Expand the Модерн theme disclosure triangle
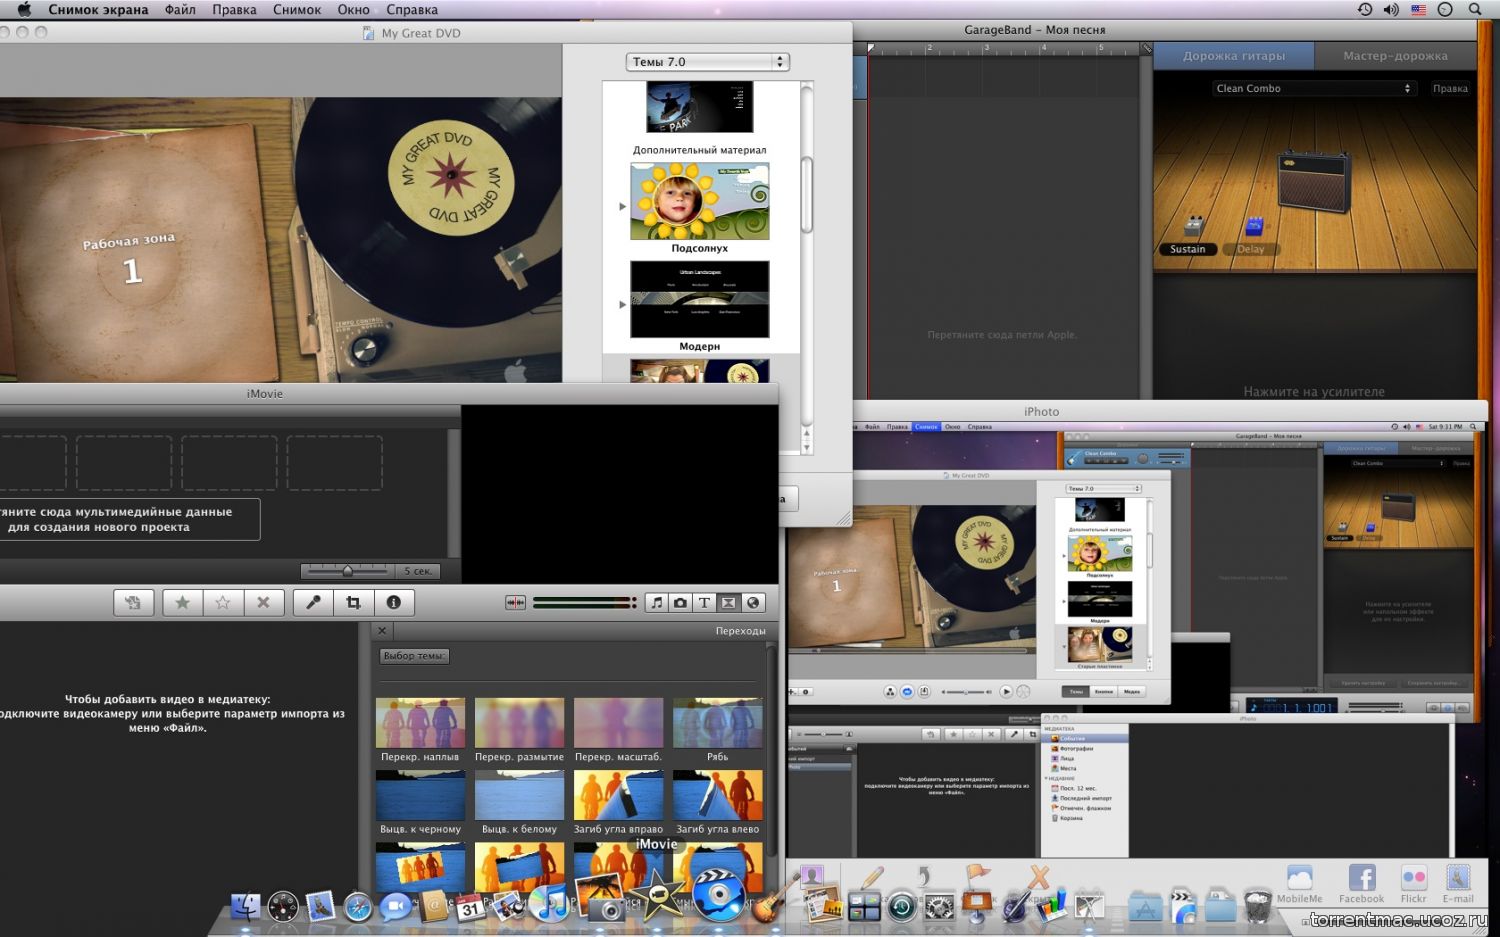This screenshot has width=1500, height=937. [x=622, y=304]
